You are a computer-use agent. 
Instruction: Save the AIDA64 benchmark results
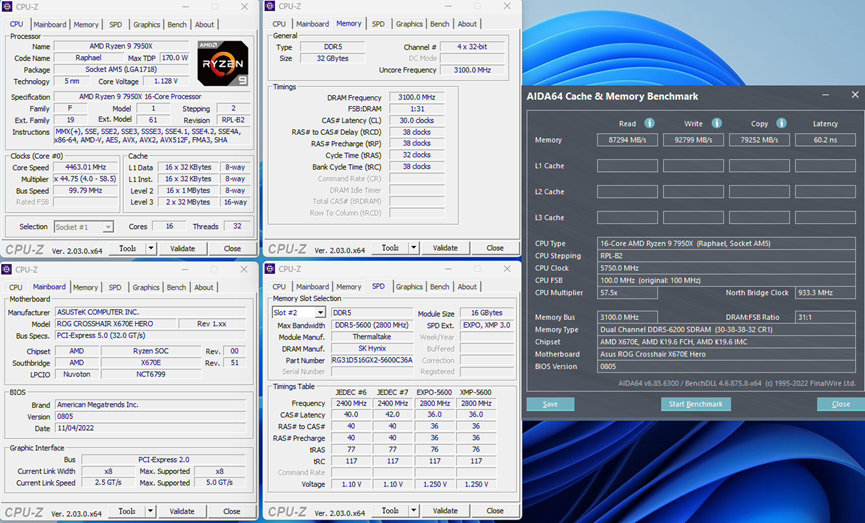pos(550,404)
